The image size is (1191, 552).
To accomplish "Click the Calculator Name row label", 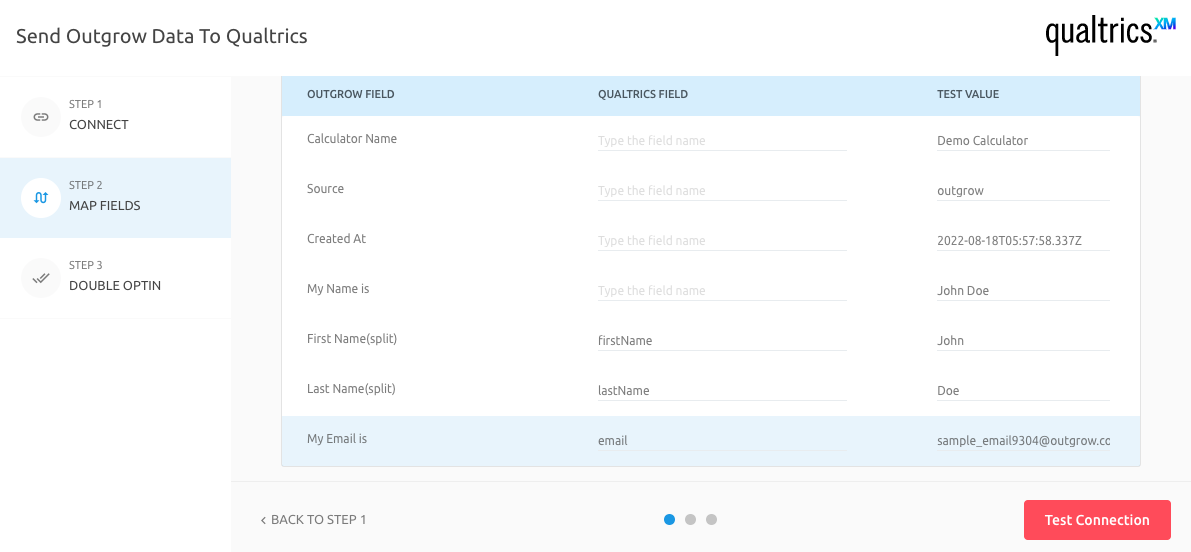I will [x=352, y=139].
